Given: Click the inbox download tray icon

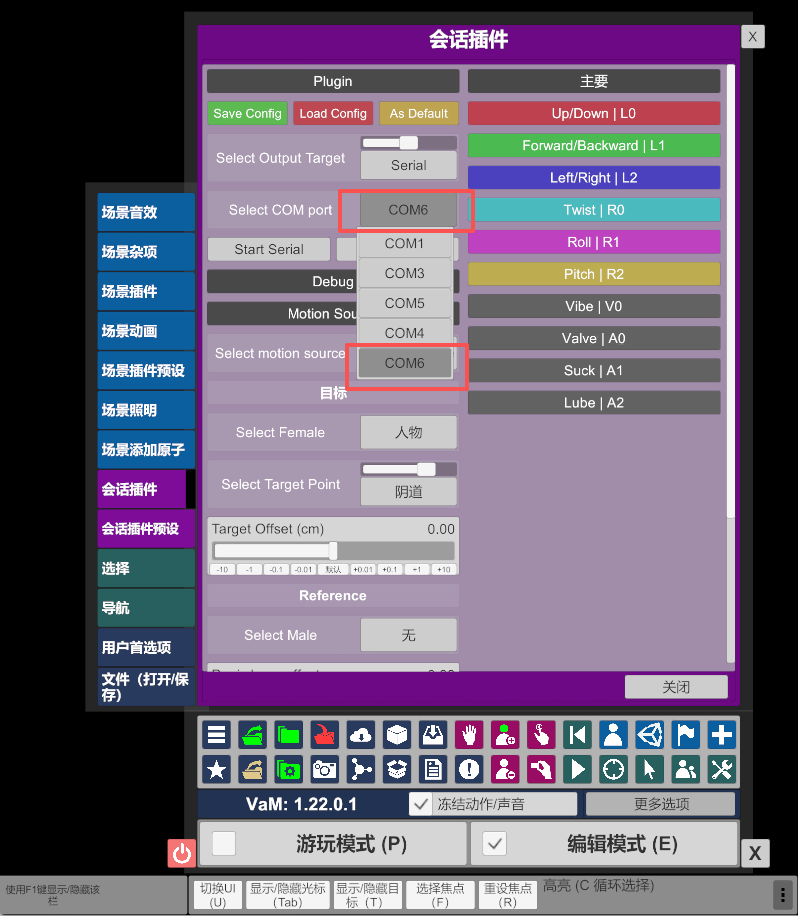Looking at the screenshot, I should (433, 734).
